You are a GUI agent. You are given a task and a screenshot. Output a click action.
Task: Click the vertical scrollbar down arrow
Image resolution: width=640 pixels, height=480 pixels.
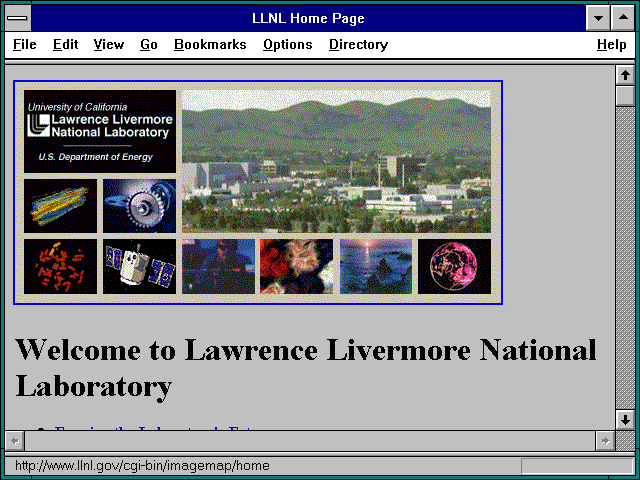pyautogui.click(x=625, y=420)
